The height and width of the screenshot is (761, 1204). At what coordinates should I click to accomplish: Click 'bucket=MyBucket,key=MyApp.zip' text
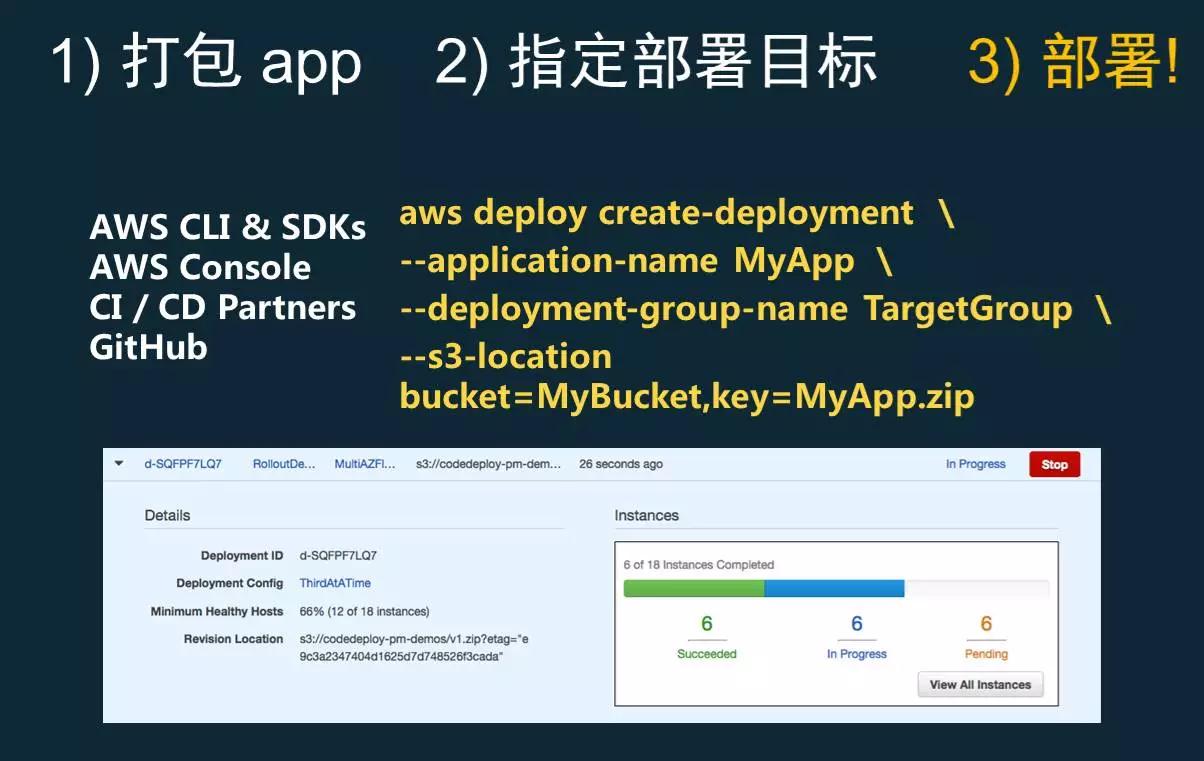[x=687, y=397]
